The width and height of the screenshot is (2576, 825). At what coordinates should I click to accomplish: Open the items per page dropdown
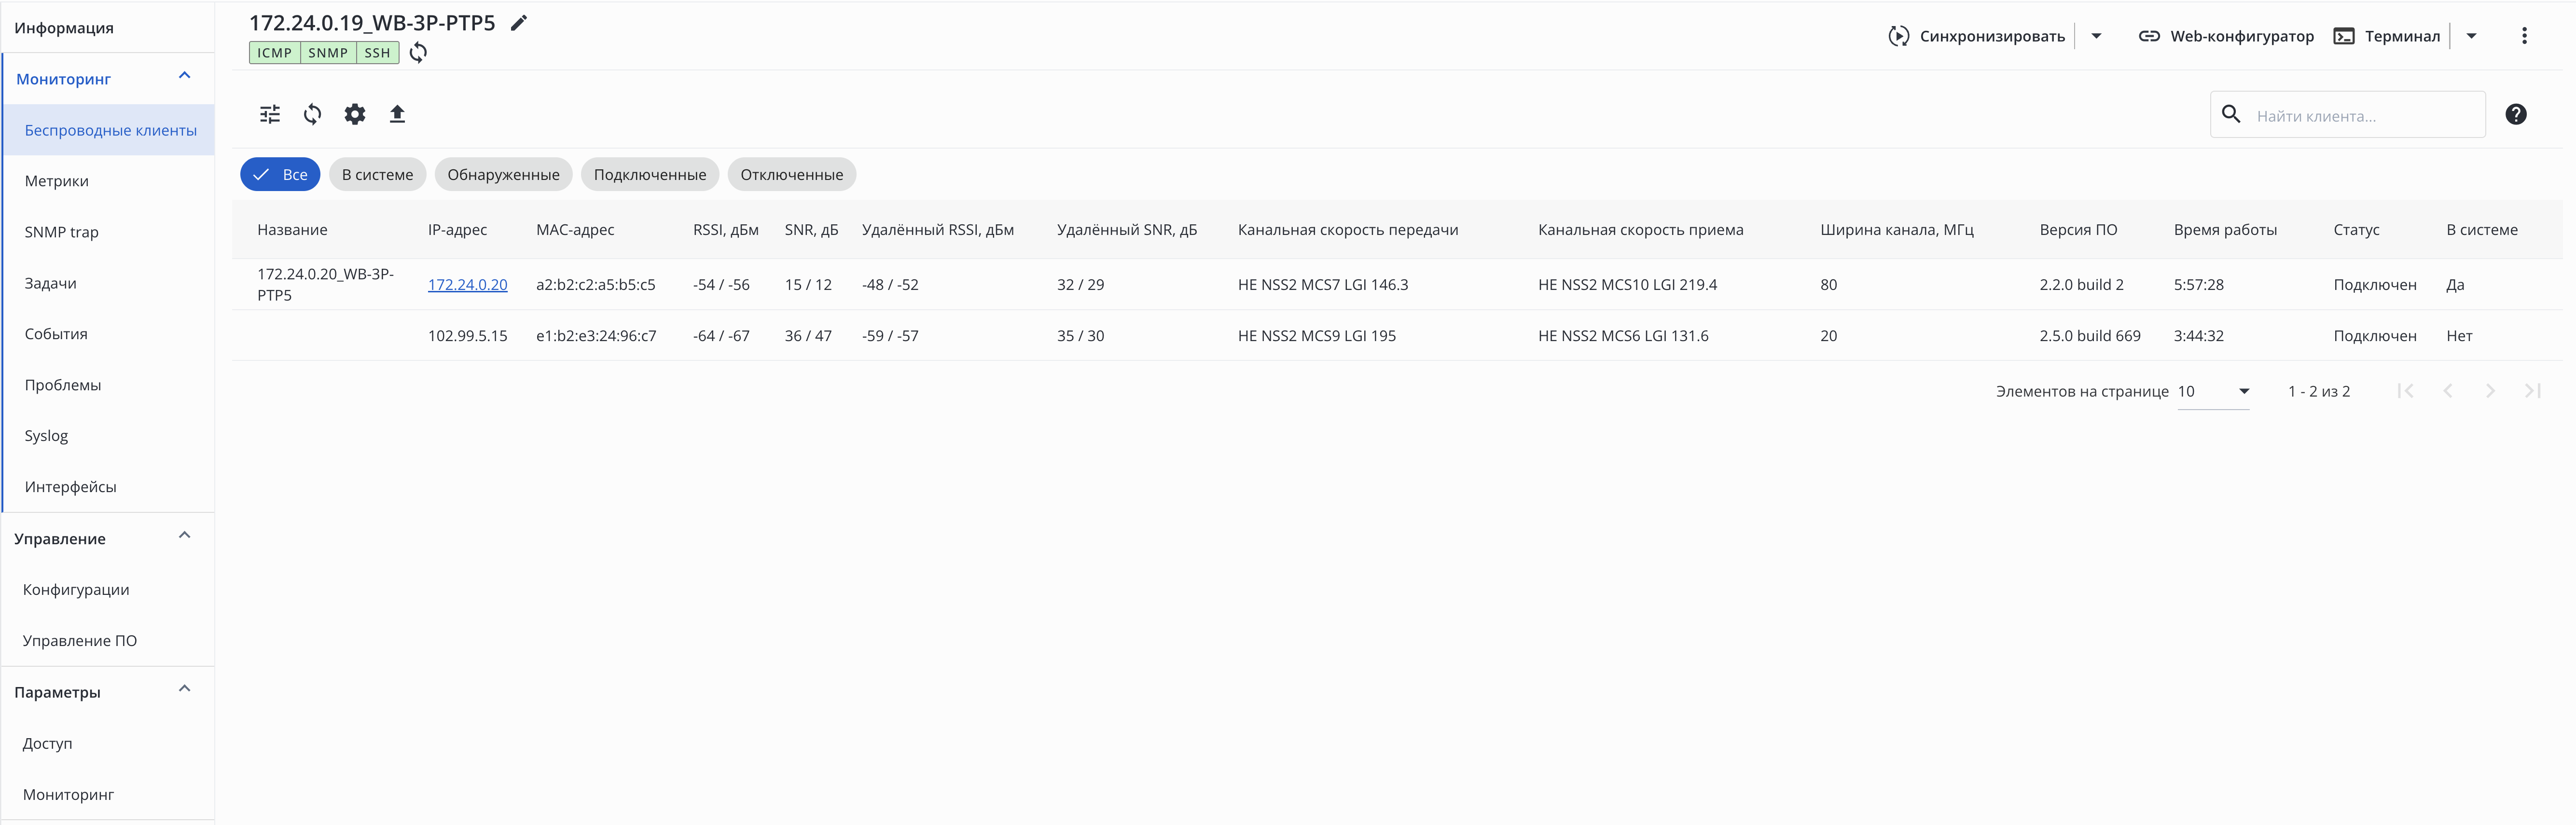coord(2213,391)
